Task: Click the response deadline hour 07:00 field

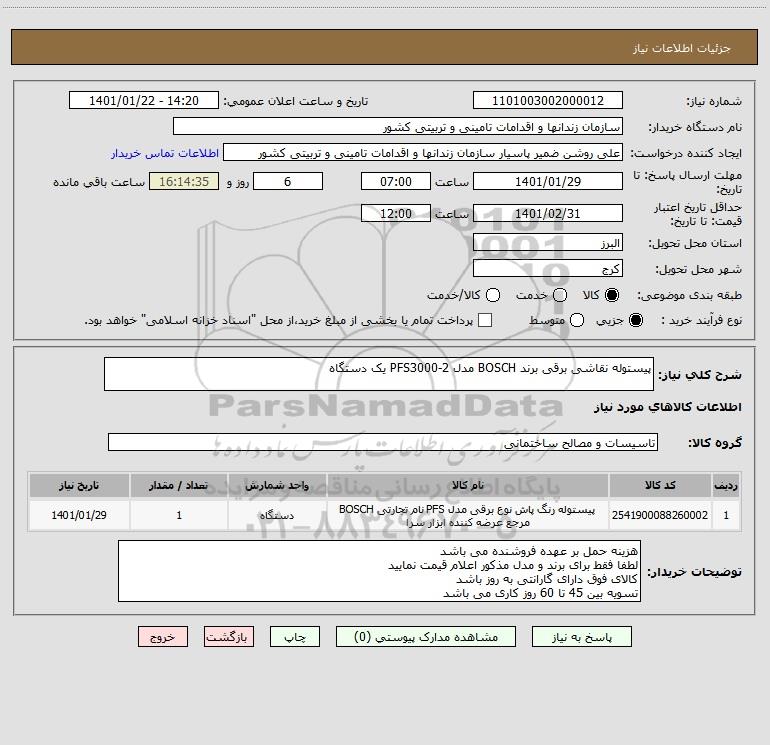Action: [396, 181]
